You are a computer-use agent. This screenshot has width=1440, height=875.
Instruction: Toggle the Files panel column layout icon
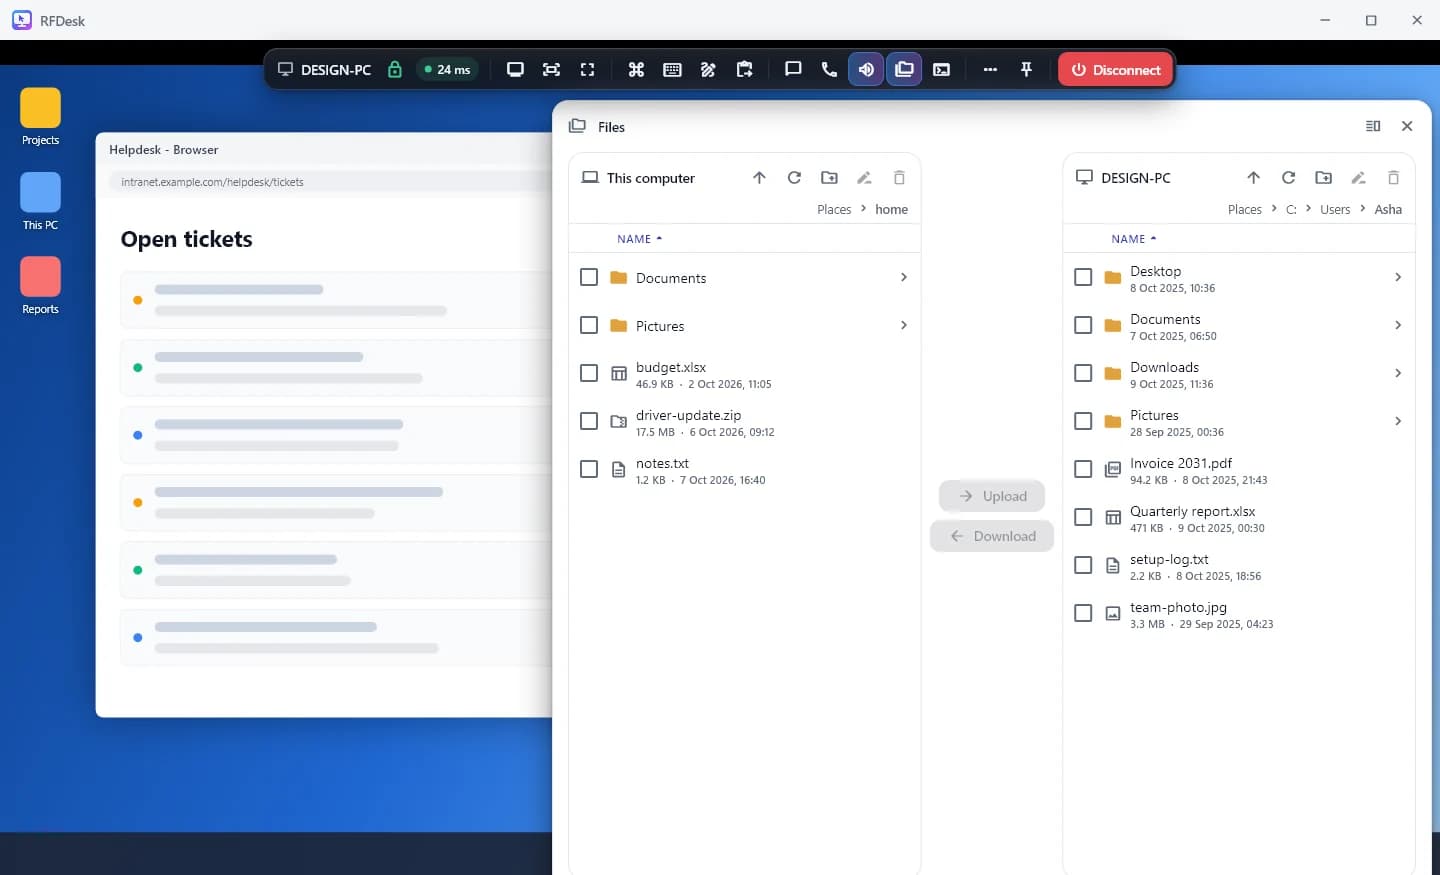(1373, 126)
